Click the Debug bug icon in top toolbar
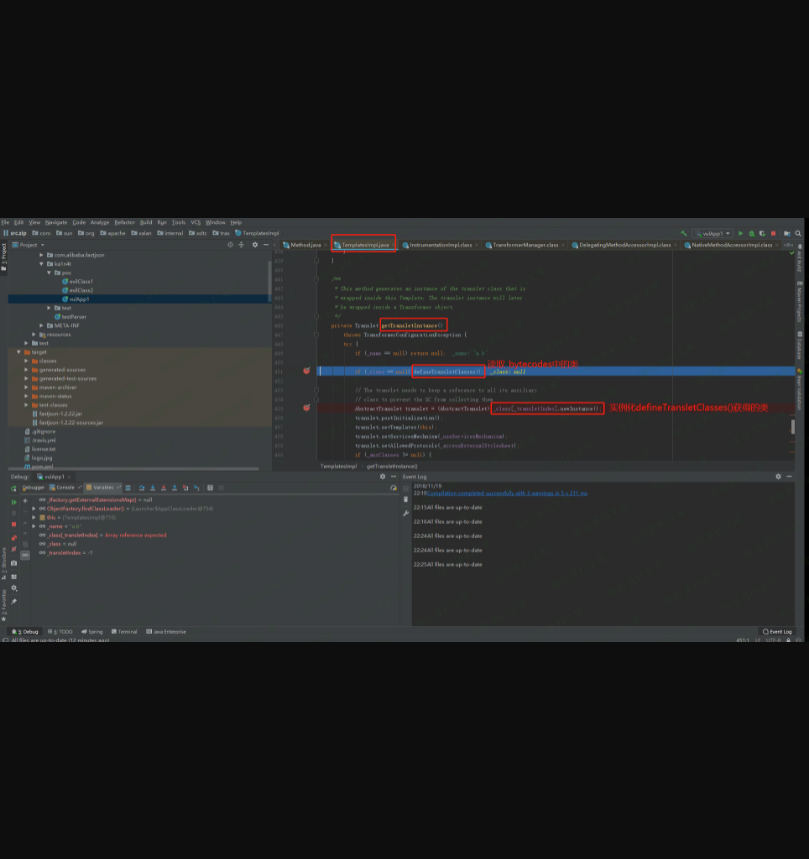Screen dimensions: 809x859 [751, 233]
